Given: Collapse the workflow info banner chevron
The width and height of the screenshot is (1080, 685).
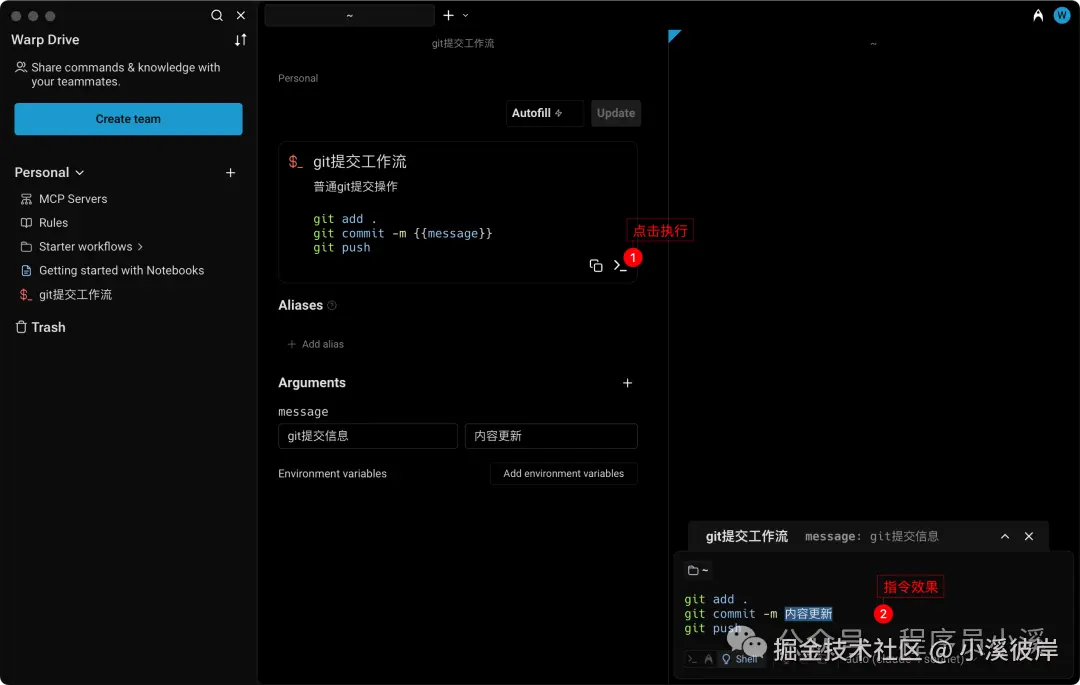Looking at the screenshot, I should pyautogui.click(x=1005, y=536).
